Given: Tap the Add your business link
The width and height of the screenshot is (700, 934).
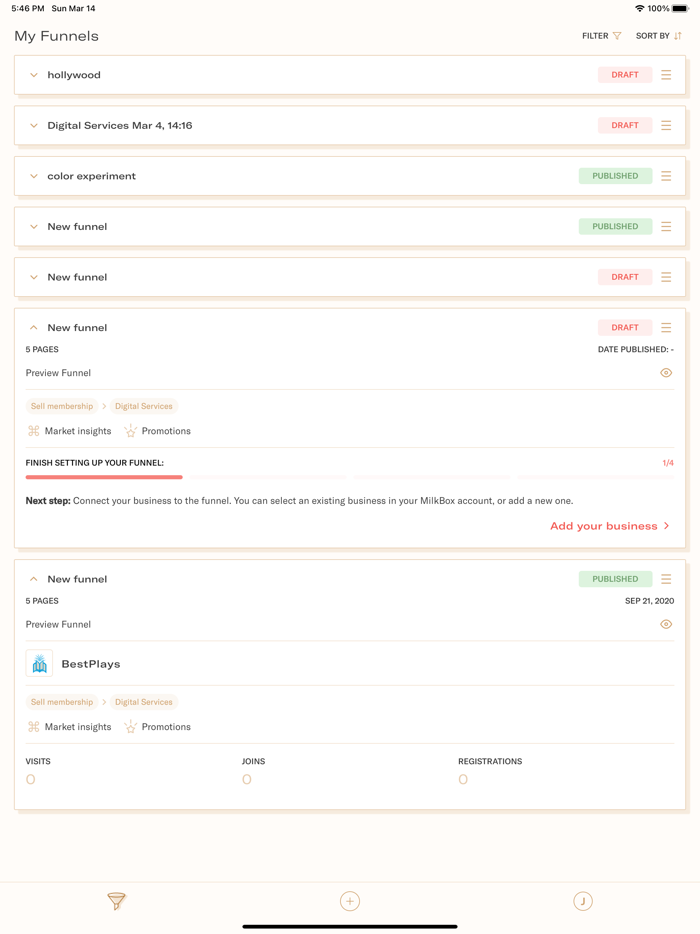Looking at the screenshot, I should [x=609, y=526].
